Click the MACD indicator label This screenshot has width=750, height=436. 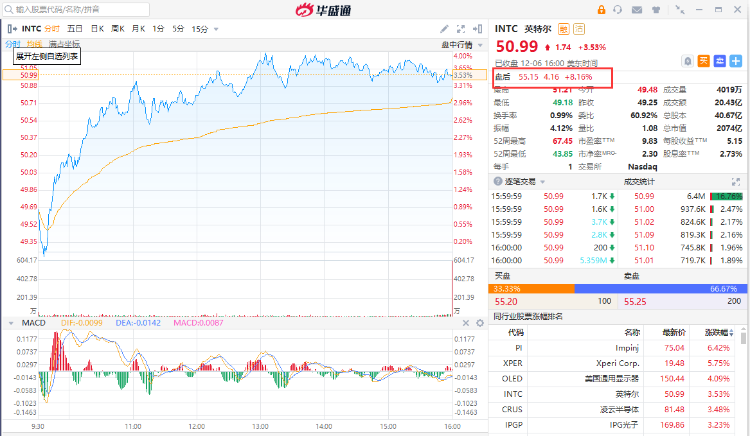33,323
